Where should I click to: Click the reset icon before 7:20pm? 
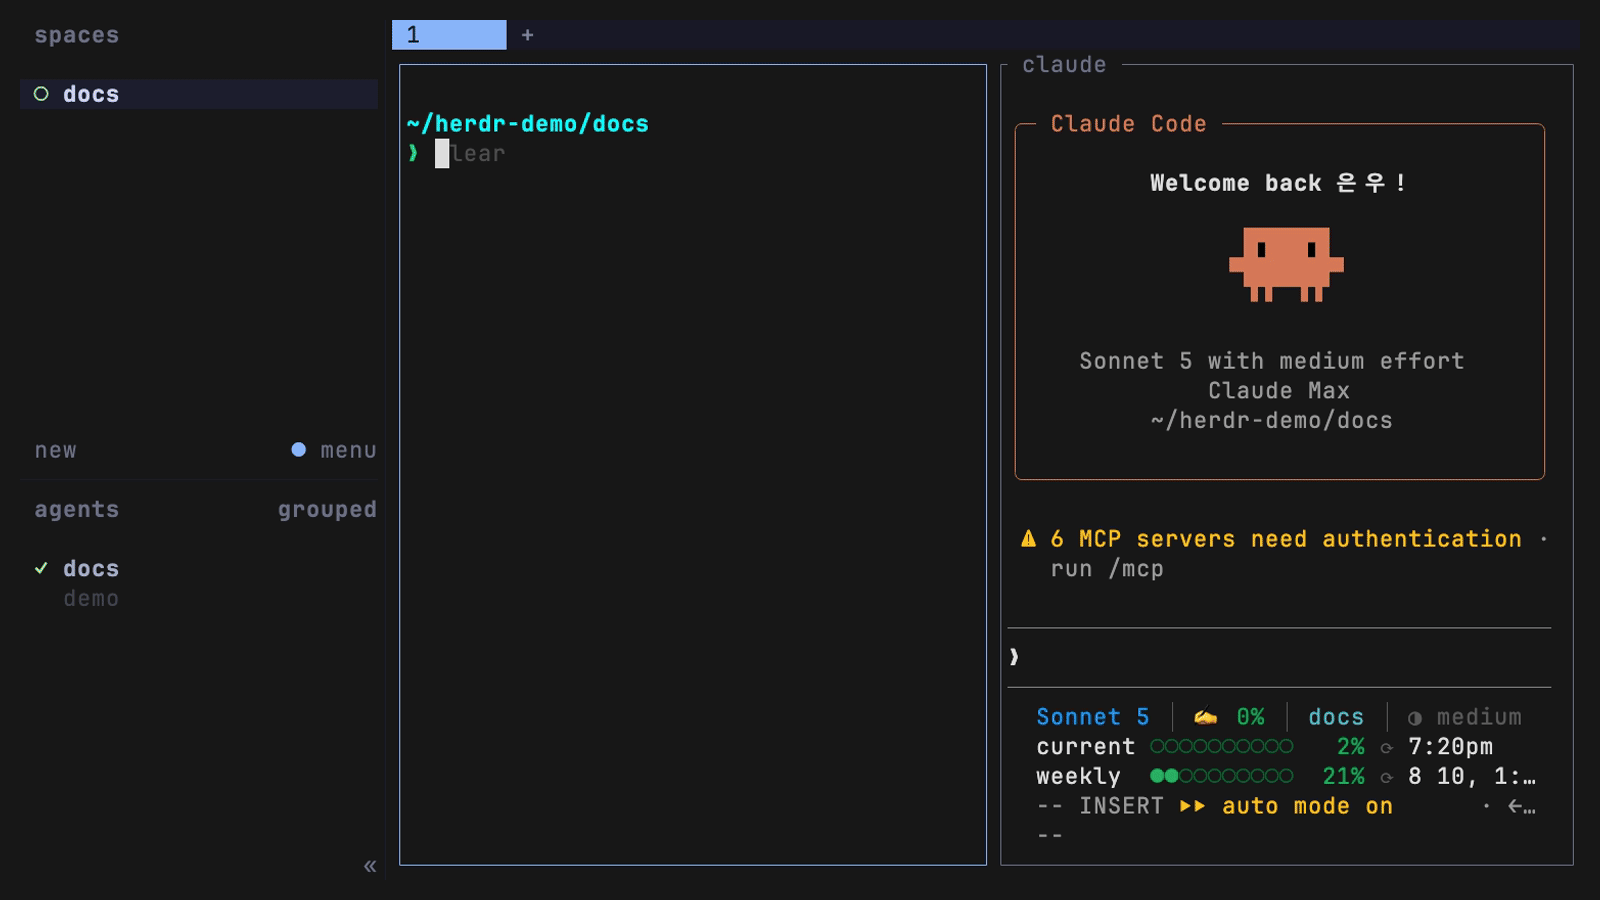pyautogui.click(x=1386, y=748)
